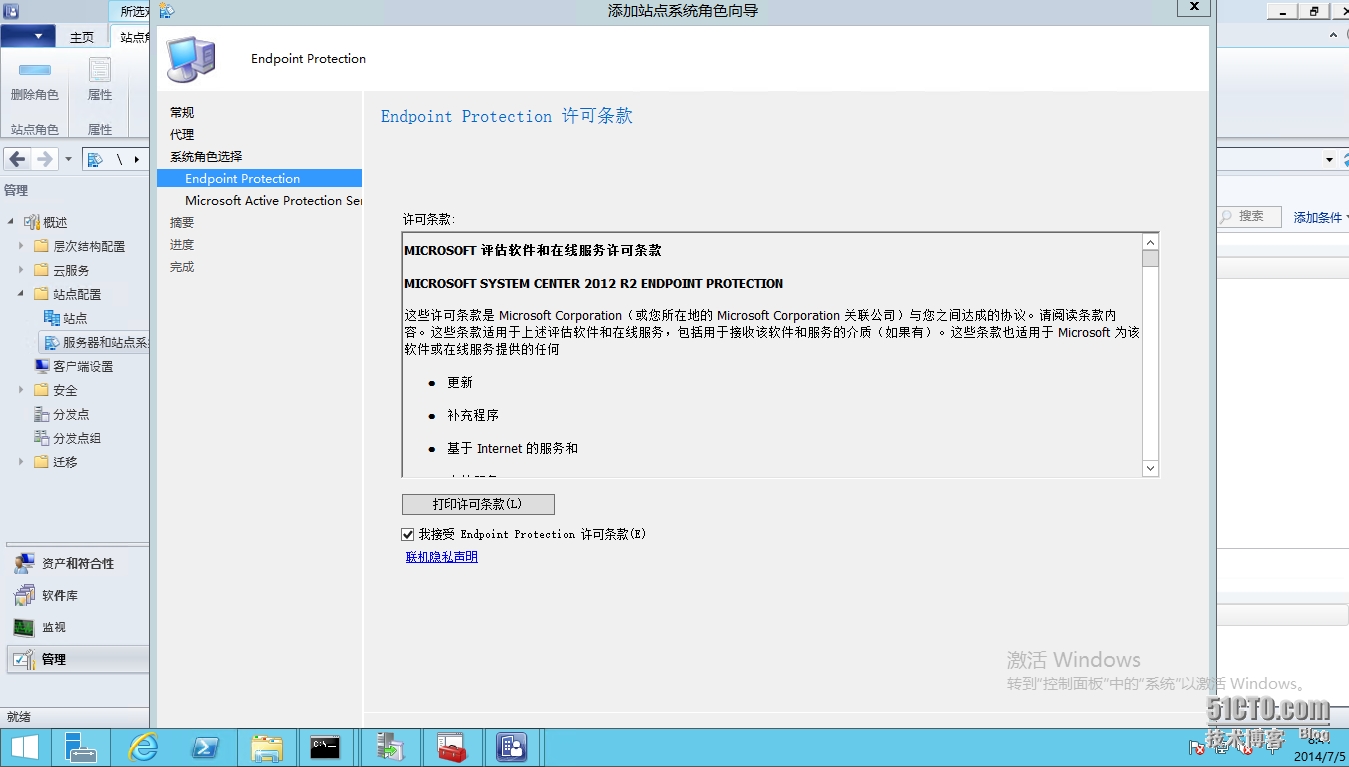Expand the breadcrumb path arrow
This screenshot has width=1349, height=767.
(137, 160)
